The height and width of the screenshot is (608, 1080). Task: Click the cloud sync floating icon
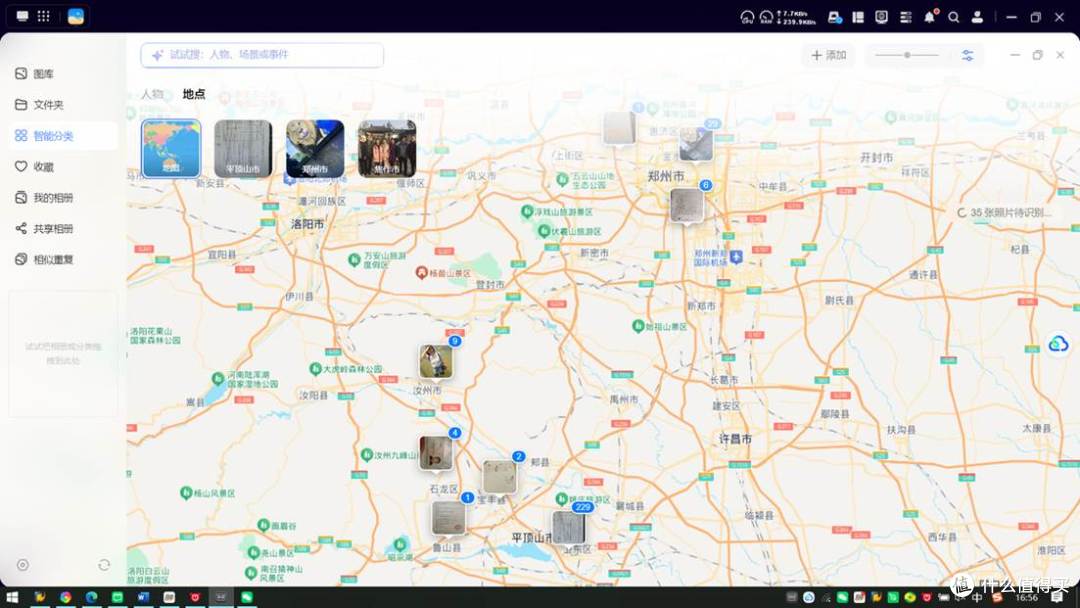1058,344
